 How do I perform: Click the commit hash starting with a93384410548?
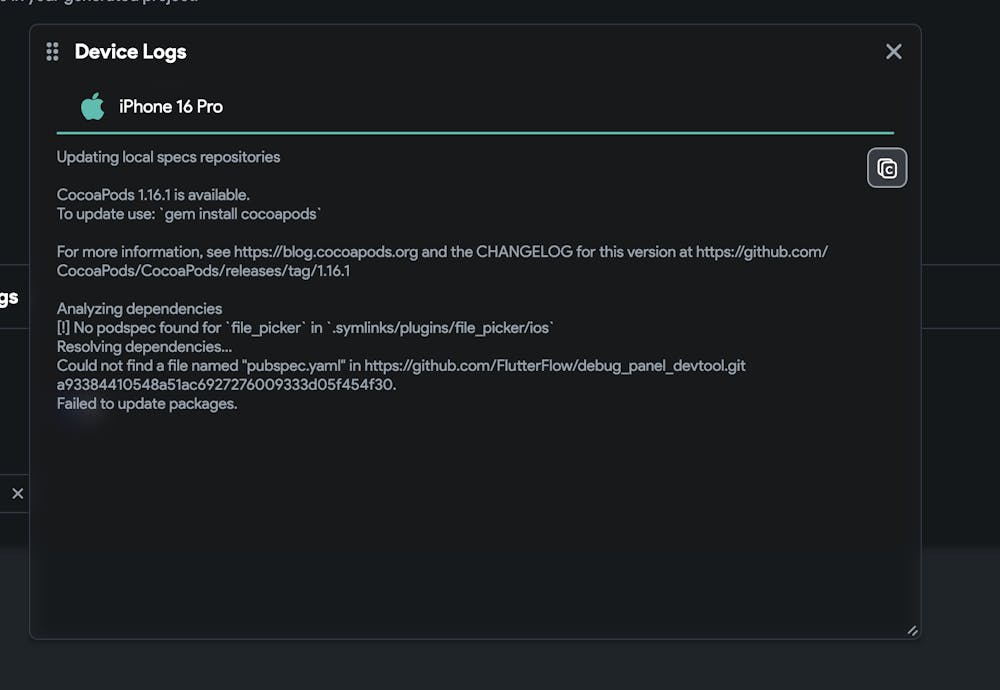click(226, 385)
